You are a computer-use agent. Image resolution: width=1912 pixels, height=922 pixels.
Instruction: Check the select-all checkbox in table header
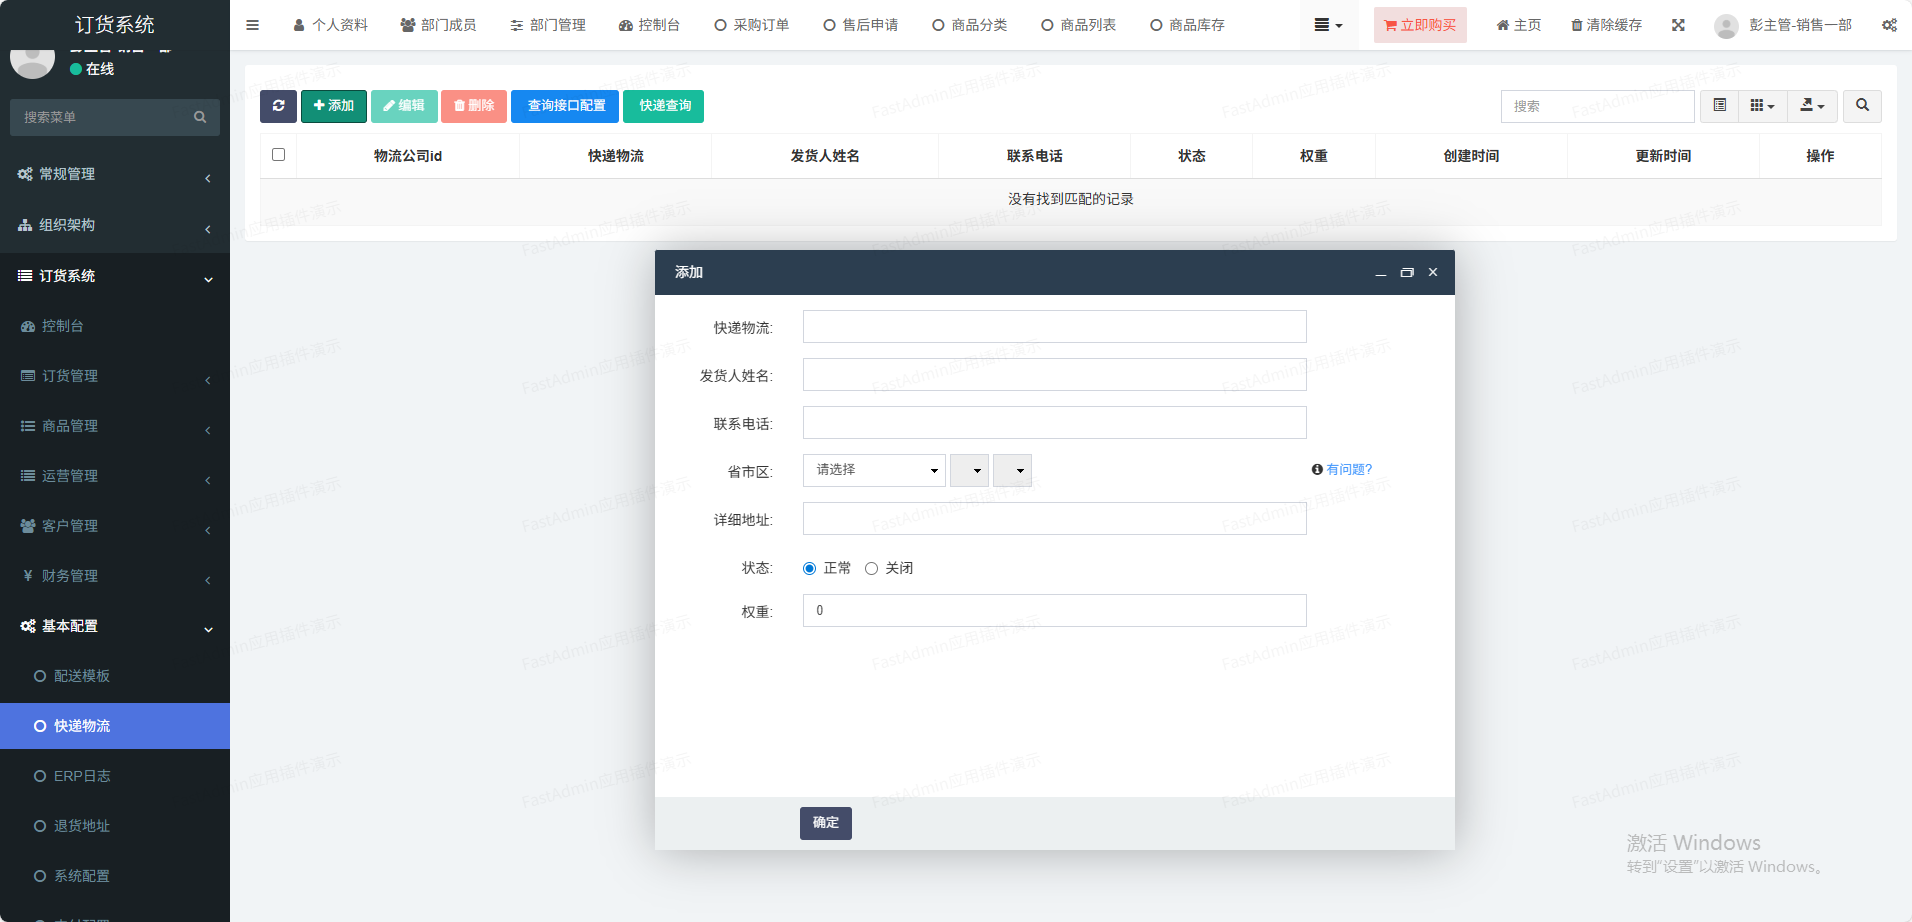(x=279, y=155)
